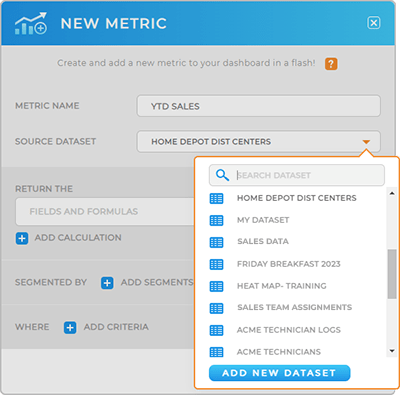This screenshot has width=400, height=395.
Task: Click table icon beside ACME TECHNICIAN LOGS
Action: click(x=216, y=330)
